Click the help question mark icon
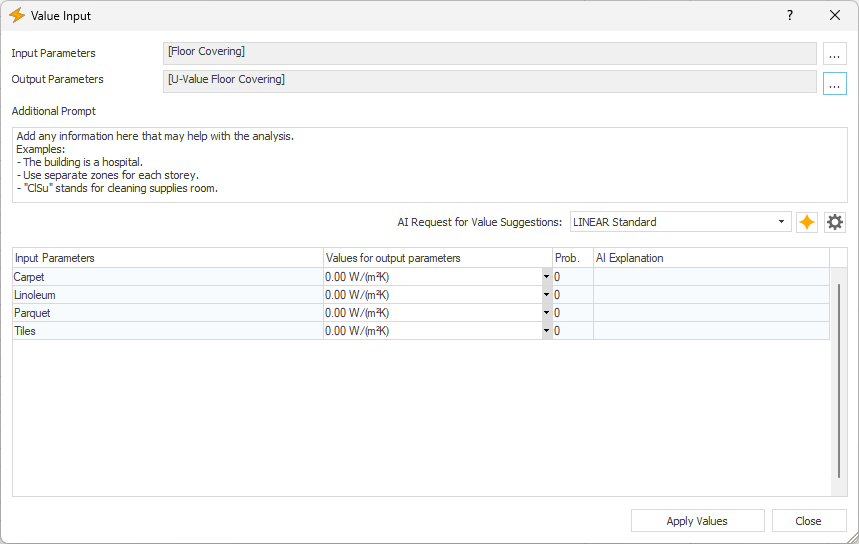 (x=789, y=15)
